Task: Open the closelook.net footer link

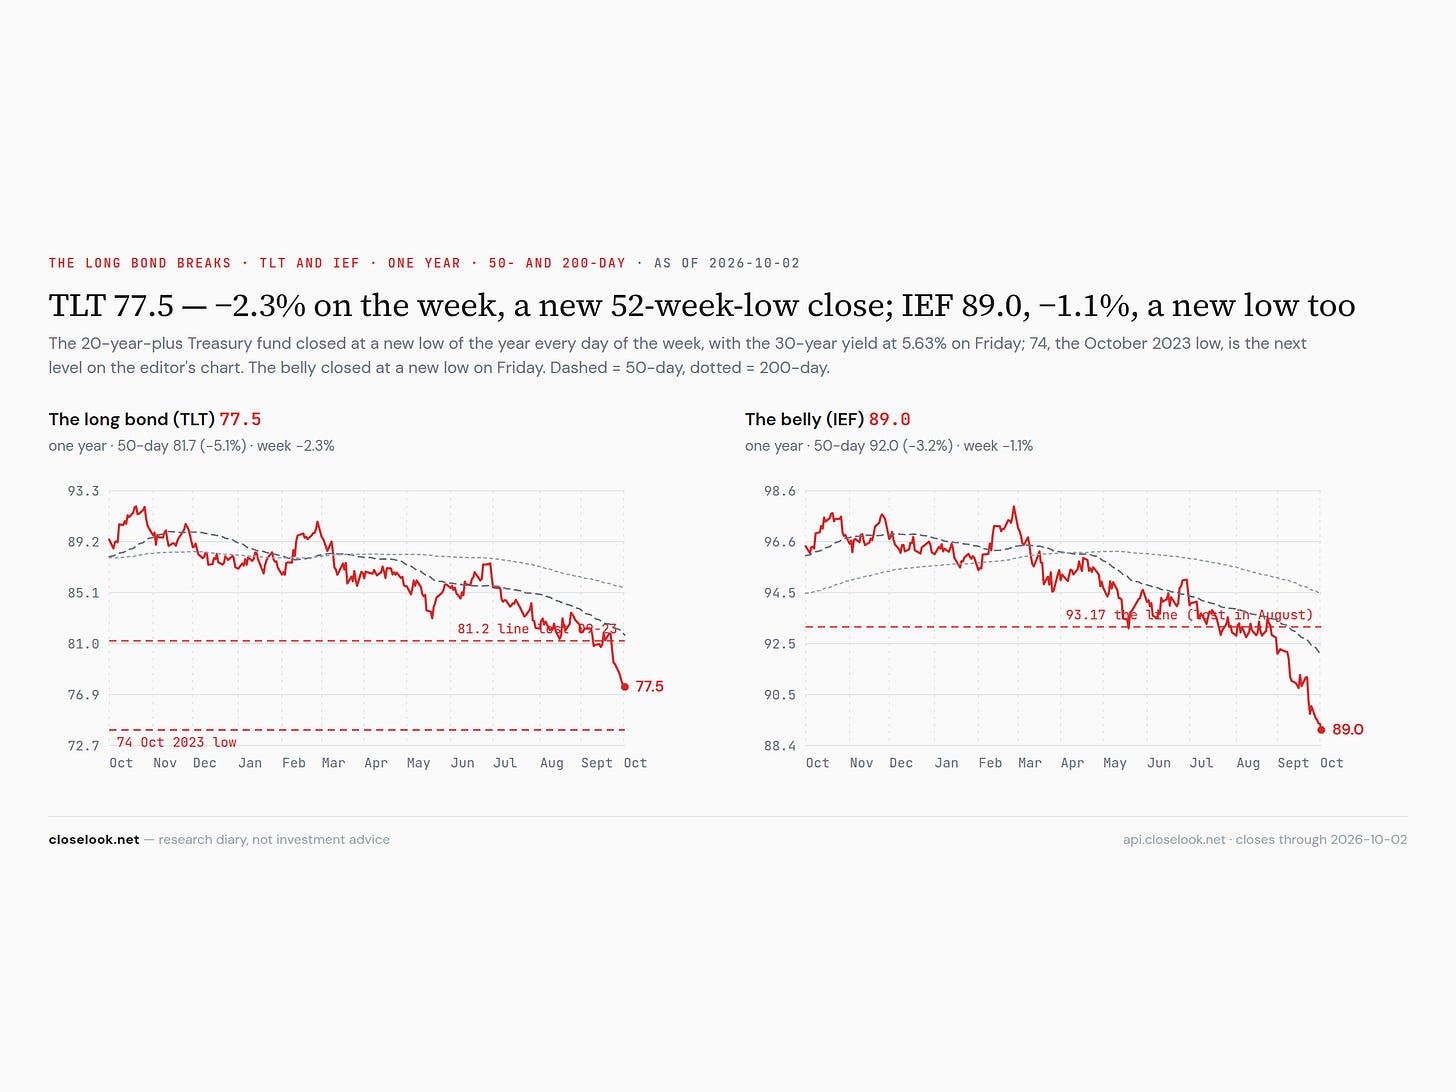Action: [94, 840]
